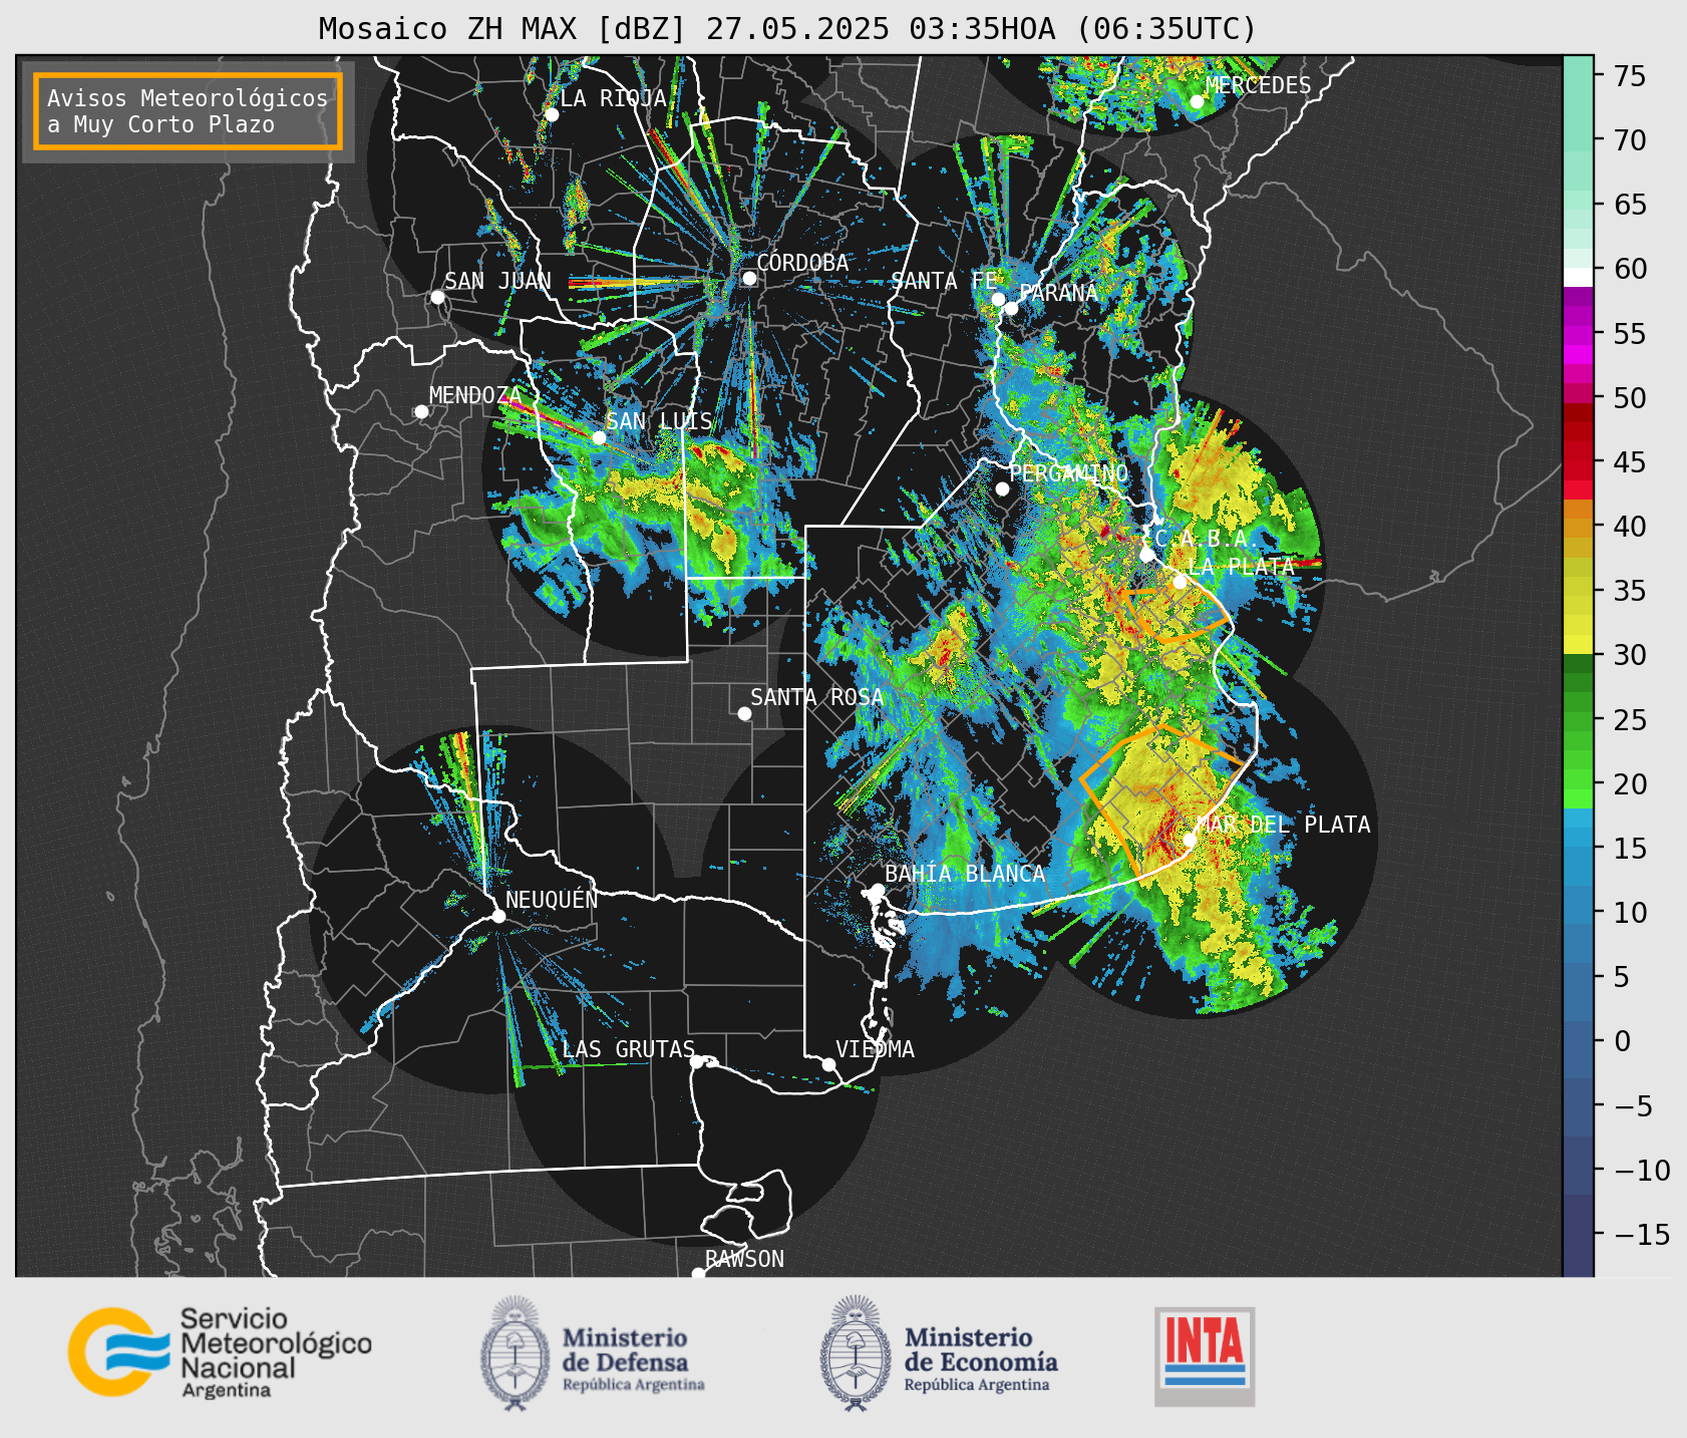The height and width of the screenshot is (1438, 1687).
Task: Click the Neuquén city marker
Action: [x=498, y=916]
